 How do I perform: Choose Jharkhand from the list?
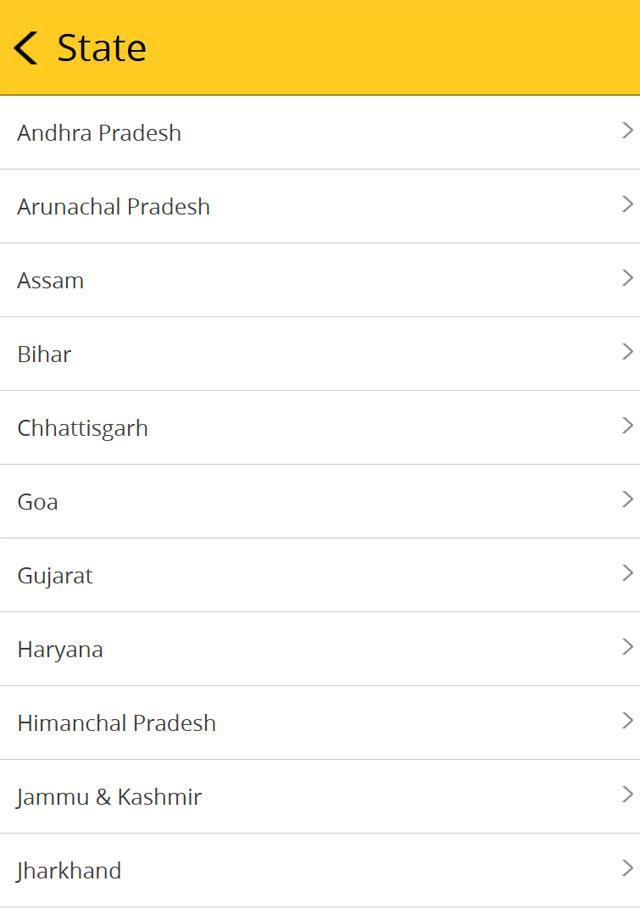pyautogui.click(x=69, y=871)
